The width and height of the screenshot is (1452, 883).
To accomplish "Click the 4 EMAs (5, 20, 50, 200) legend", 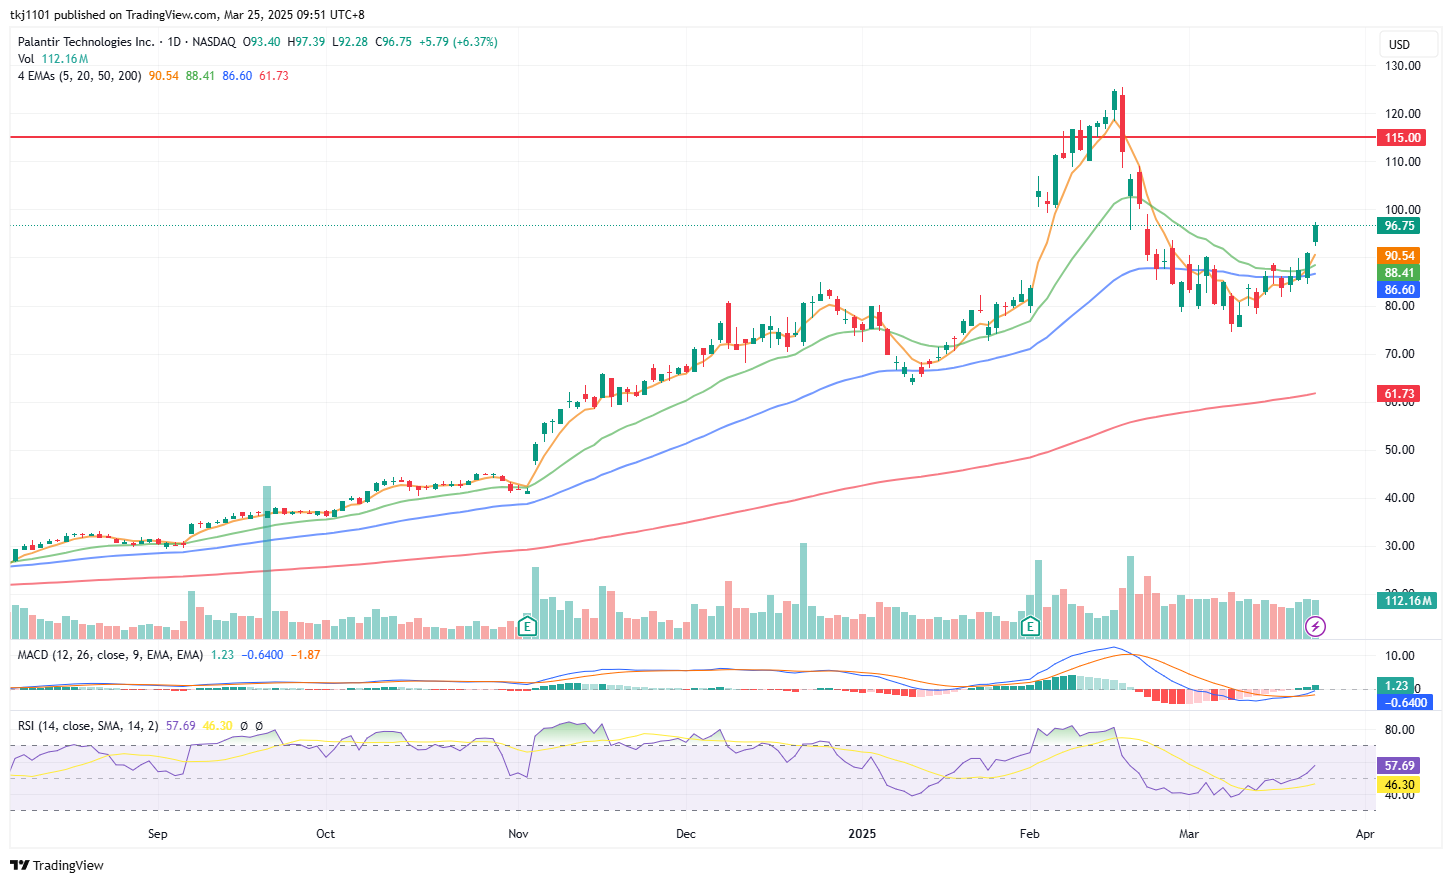I will (79, 76).
